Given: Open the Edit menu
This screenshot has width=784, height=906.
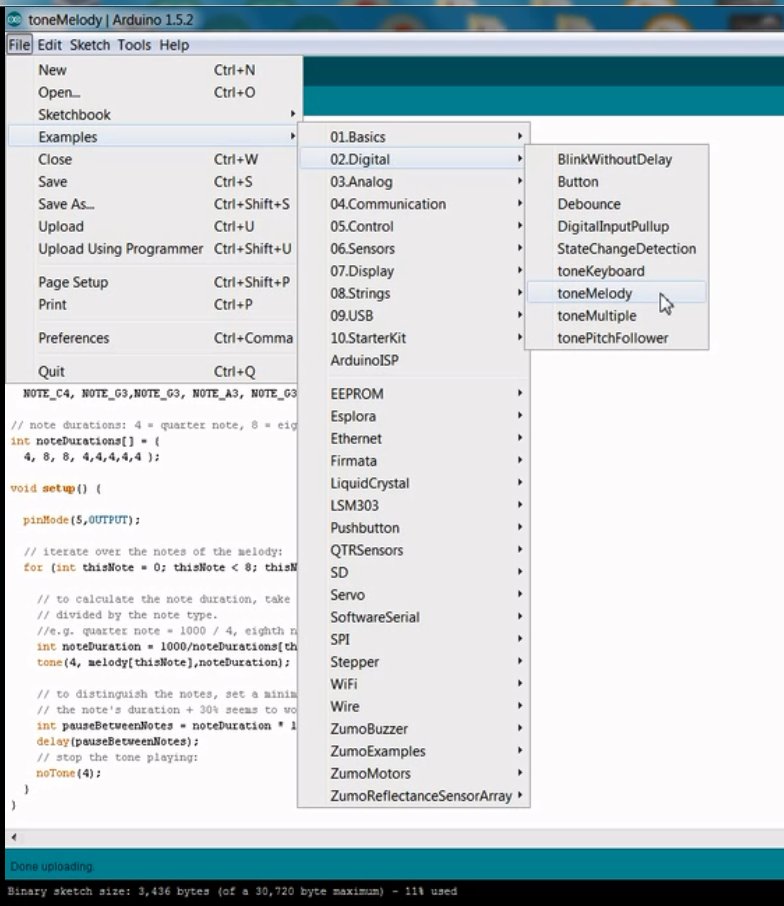Looking at the screenshot, I should 50,45.
